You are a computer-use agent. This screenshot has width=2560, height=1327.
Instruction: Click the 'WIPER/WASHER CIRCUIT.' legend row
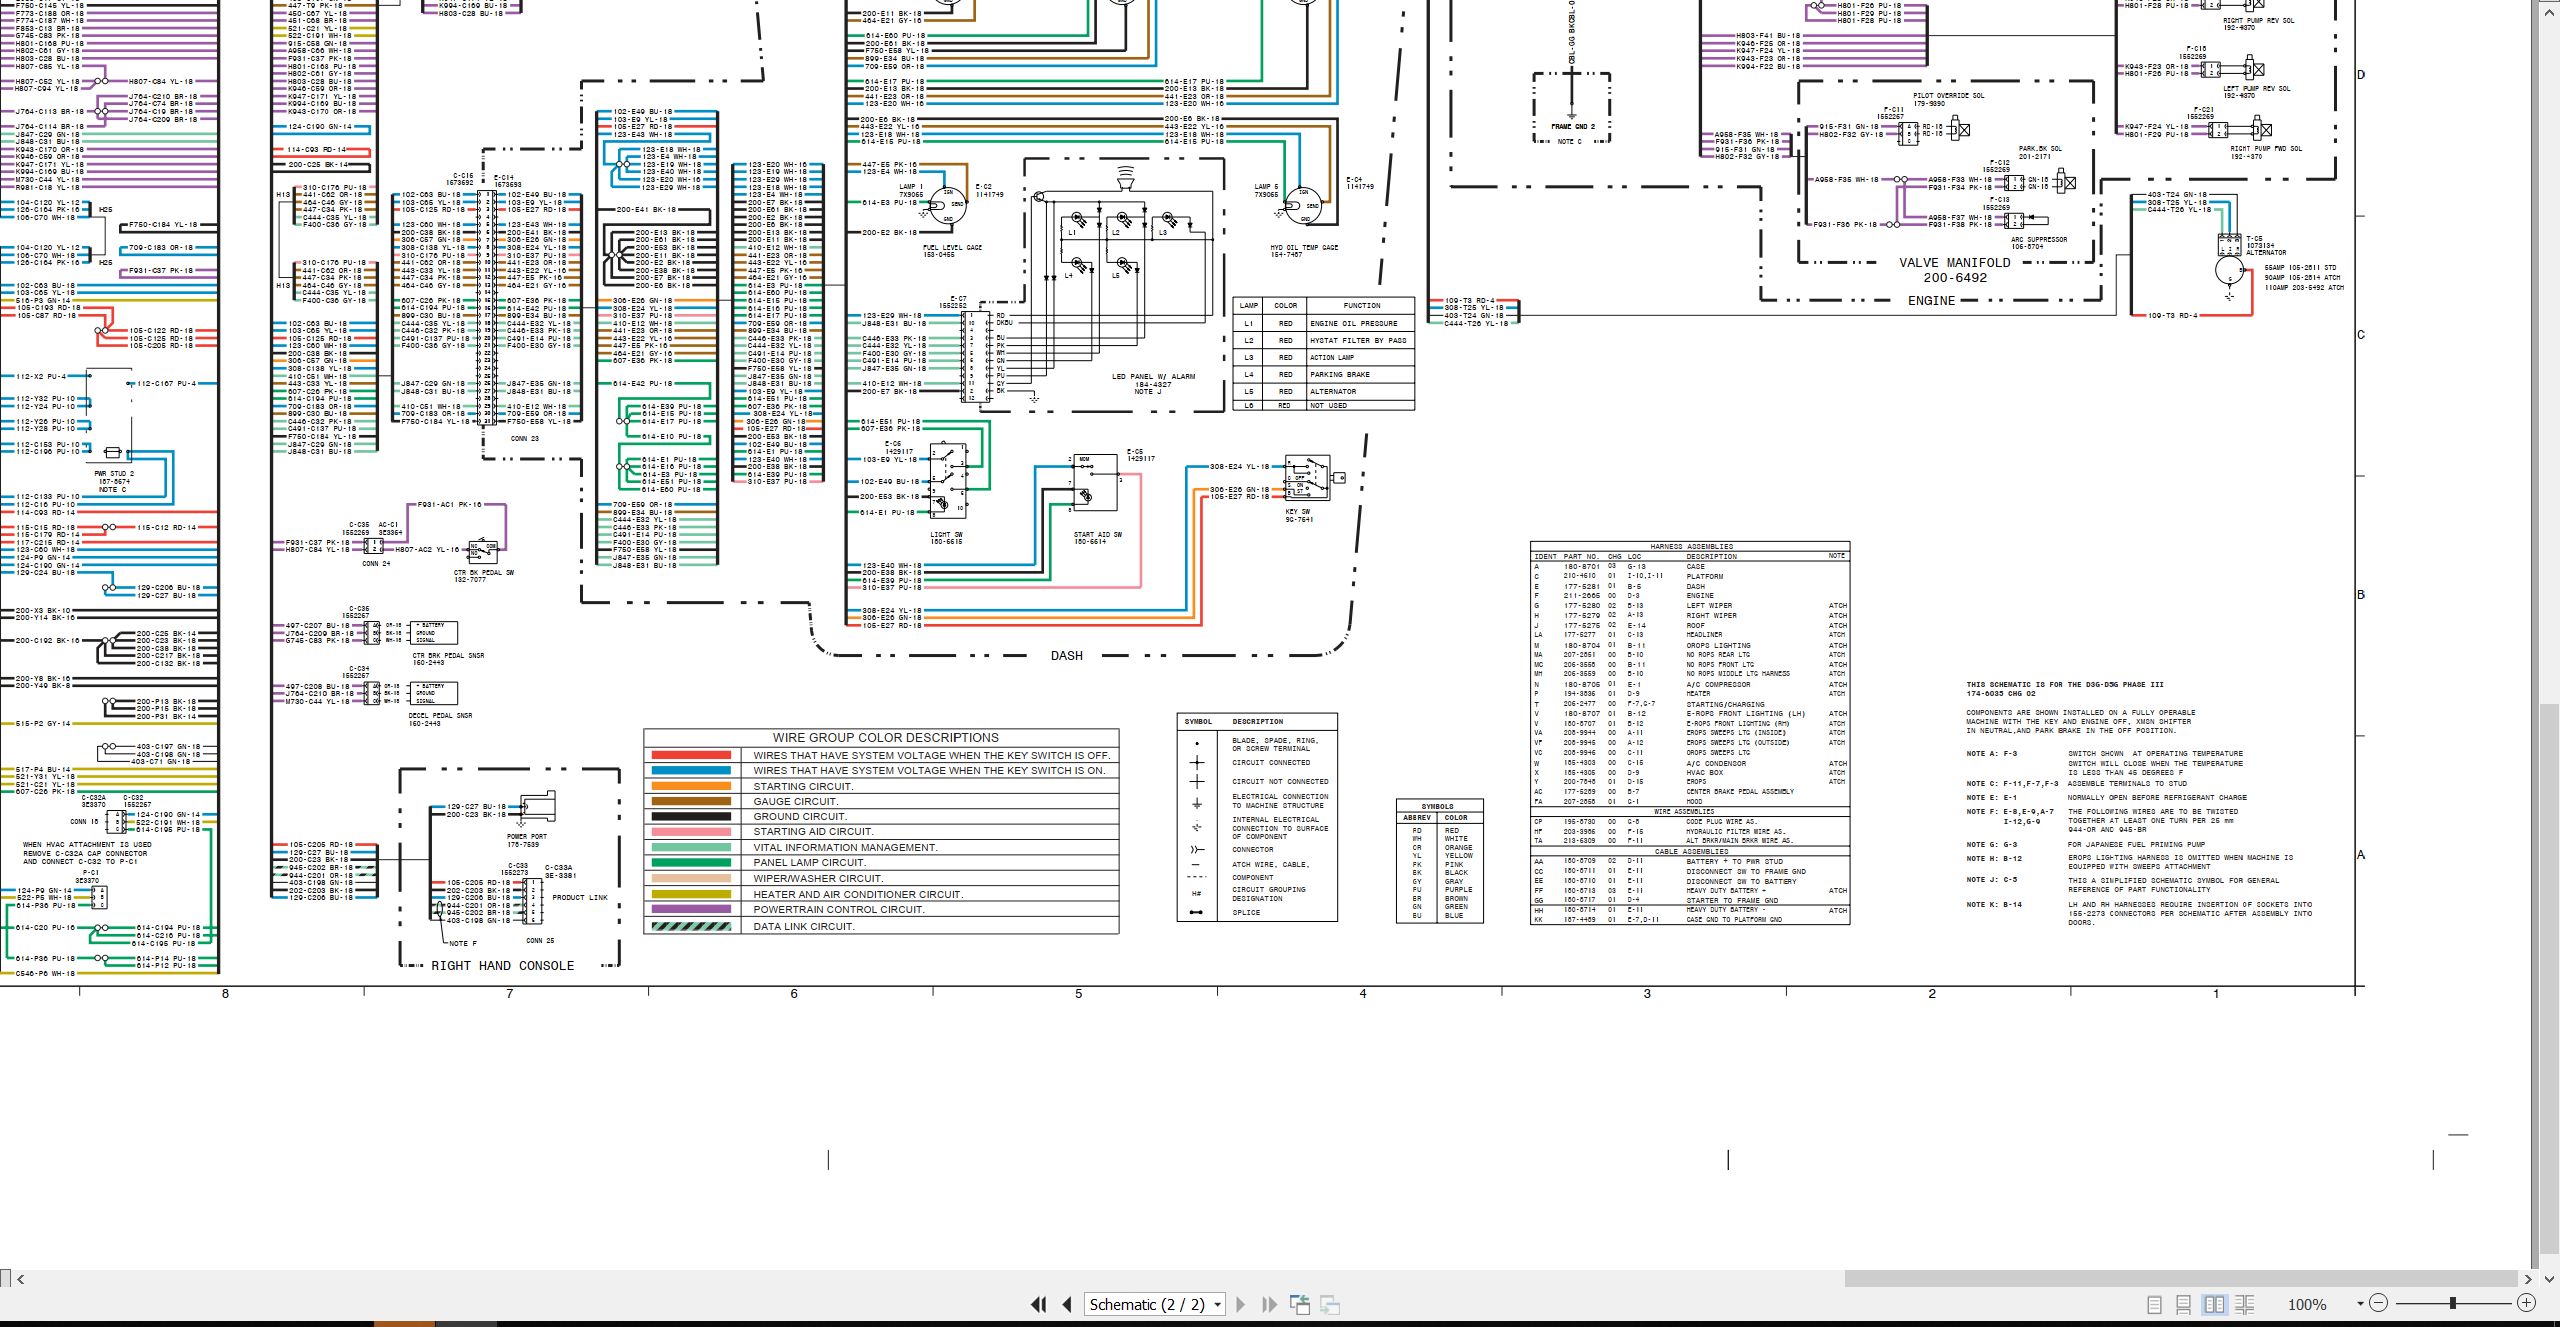[x=881, y=879]
